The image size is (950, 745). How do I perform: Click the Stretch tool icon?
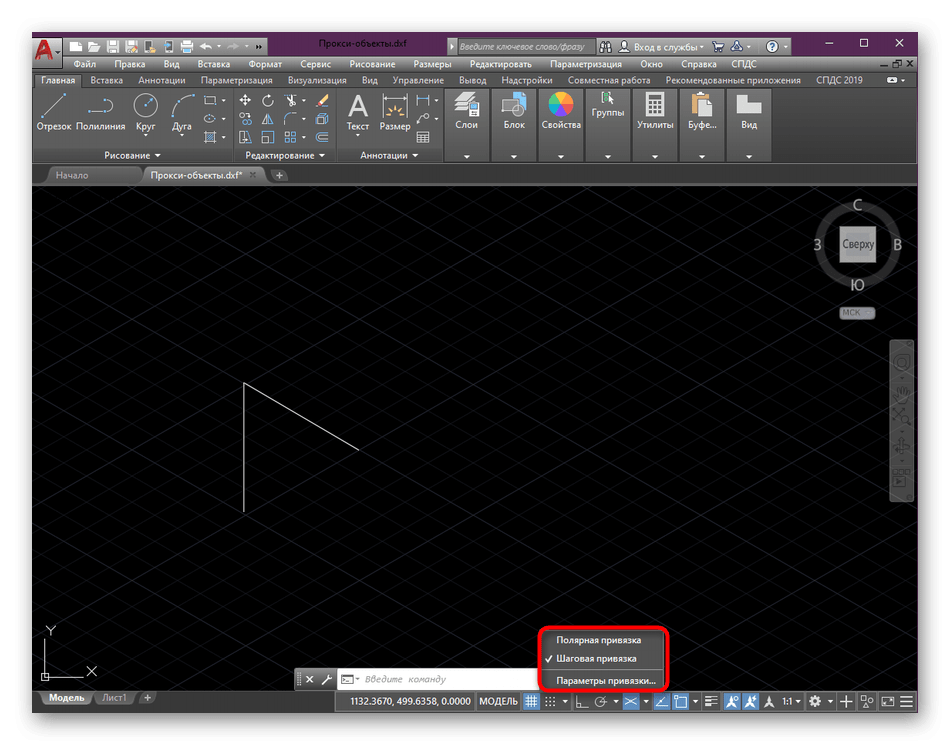click(245, 137)
